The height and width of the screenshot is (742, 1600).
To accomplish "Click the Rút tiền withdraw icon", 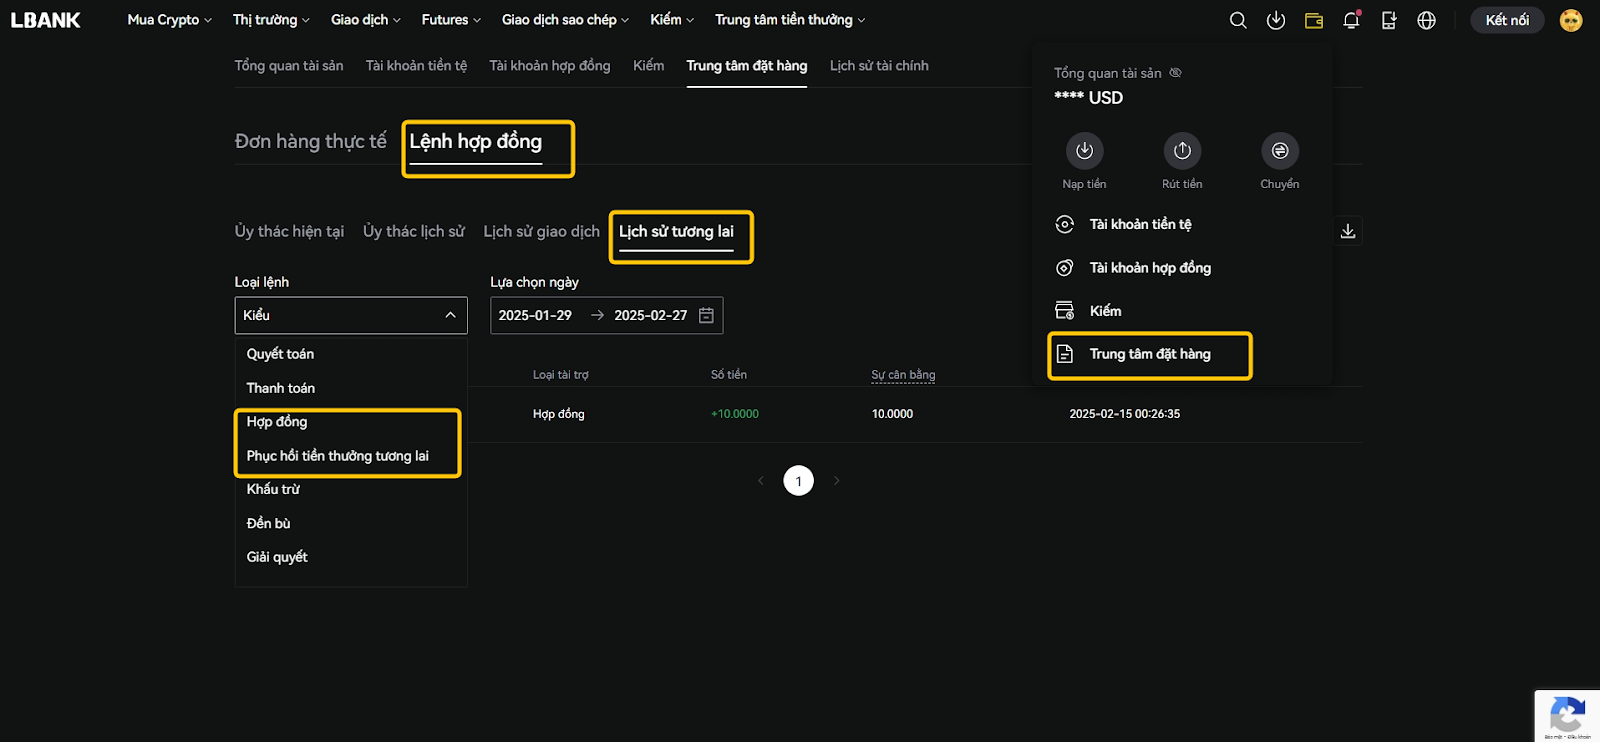I will 1182,151.
